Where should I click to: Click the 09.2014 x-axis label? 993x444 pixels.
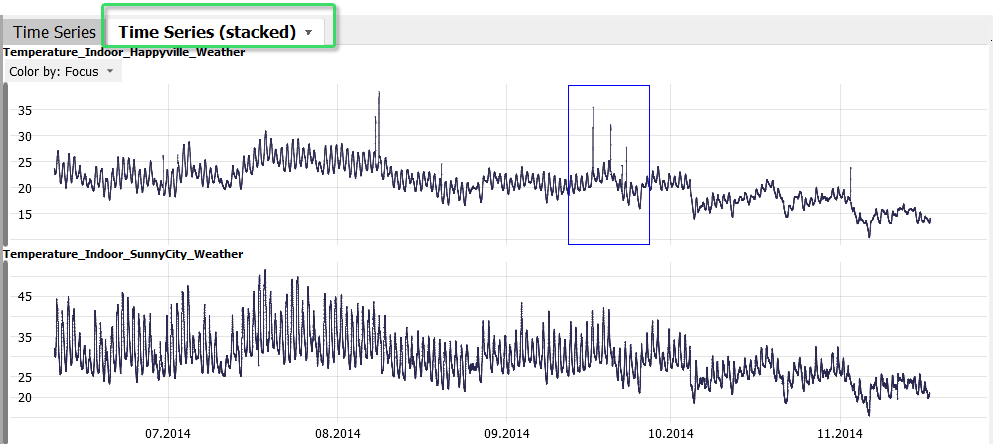(x=506, y=433)
